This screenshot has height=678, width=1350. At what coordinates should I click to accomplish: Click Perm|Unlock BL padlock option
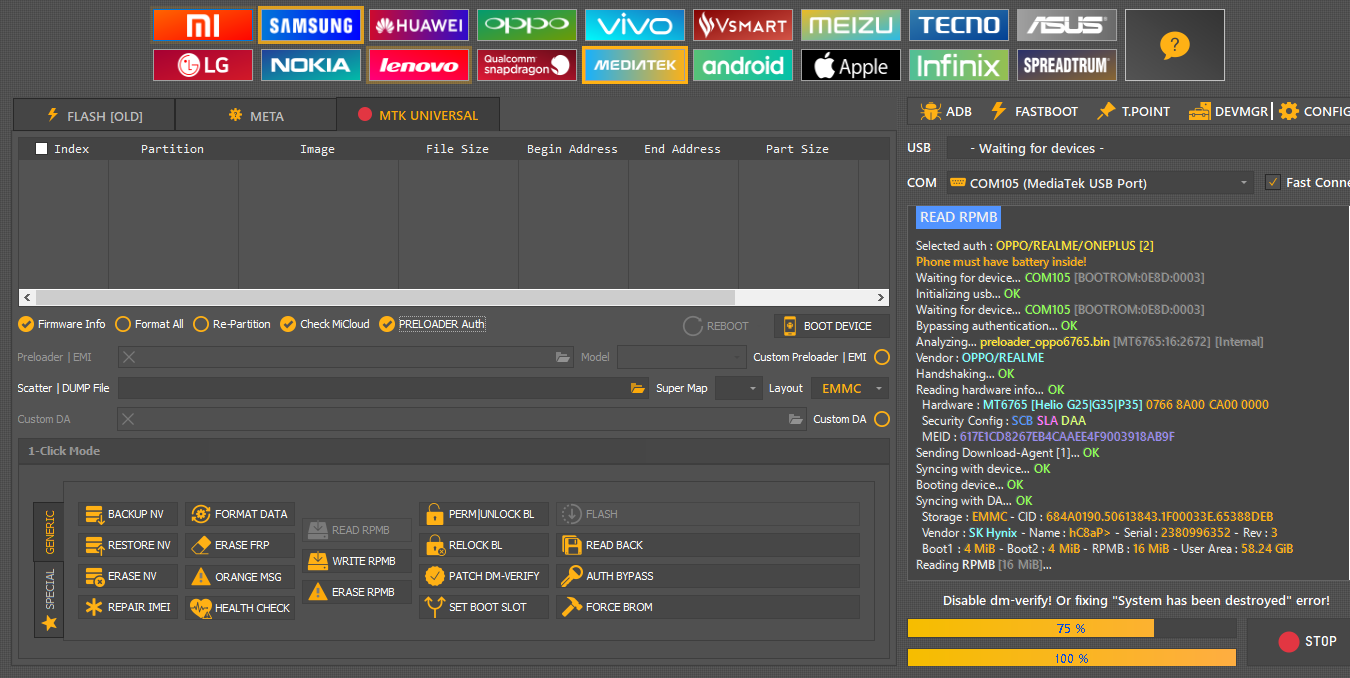[x=480, y=514]
